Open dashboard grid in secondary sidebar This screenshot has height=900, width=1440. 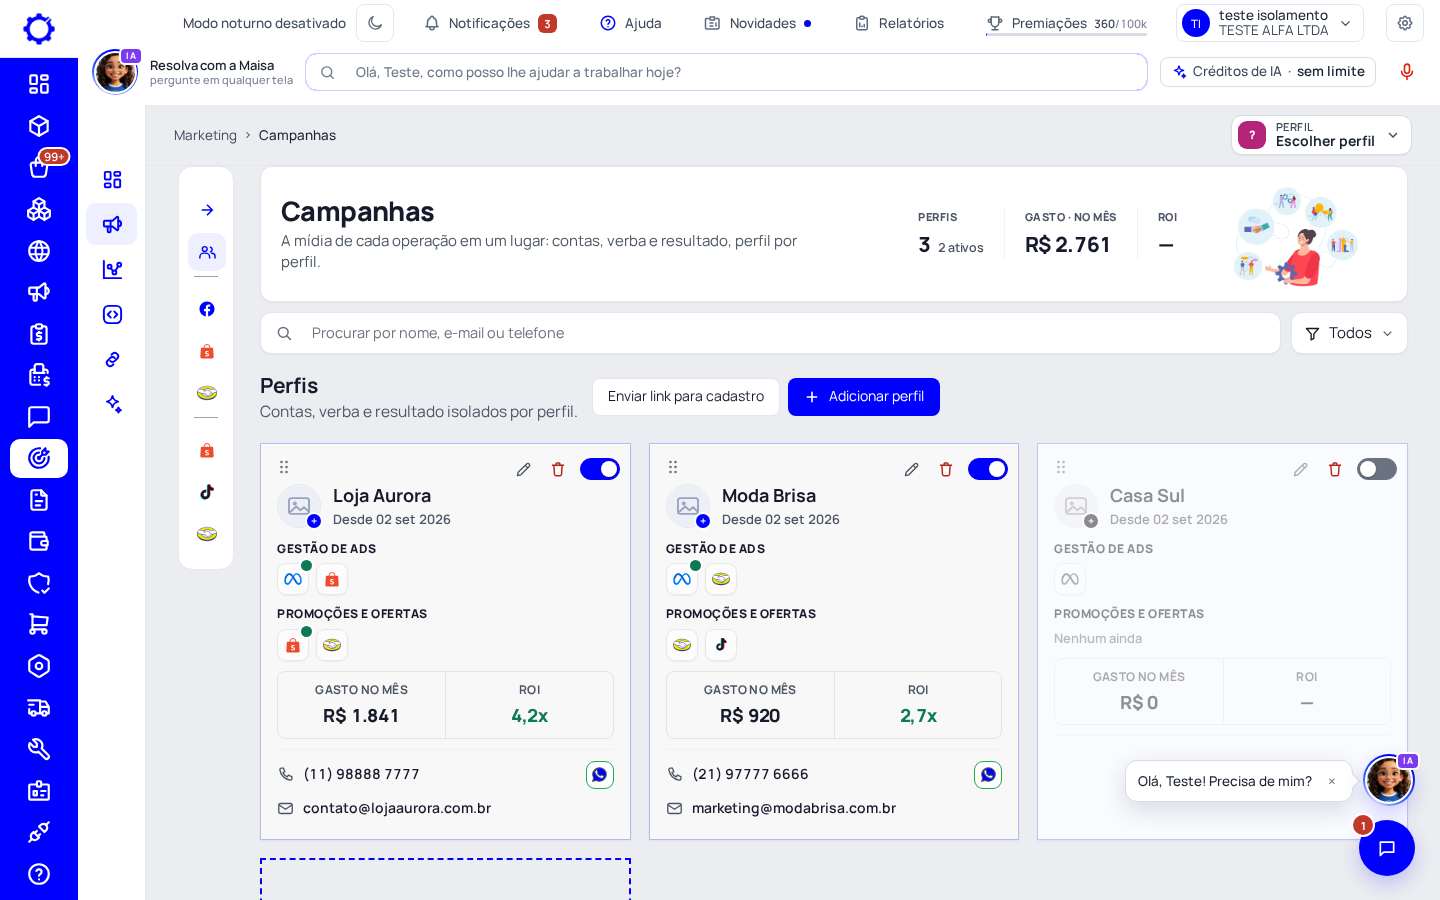(112, 180)
